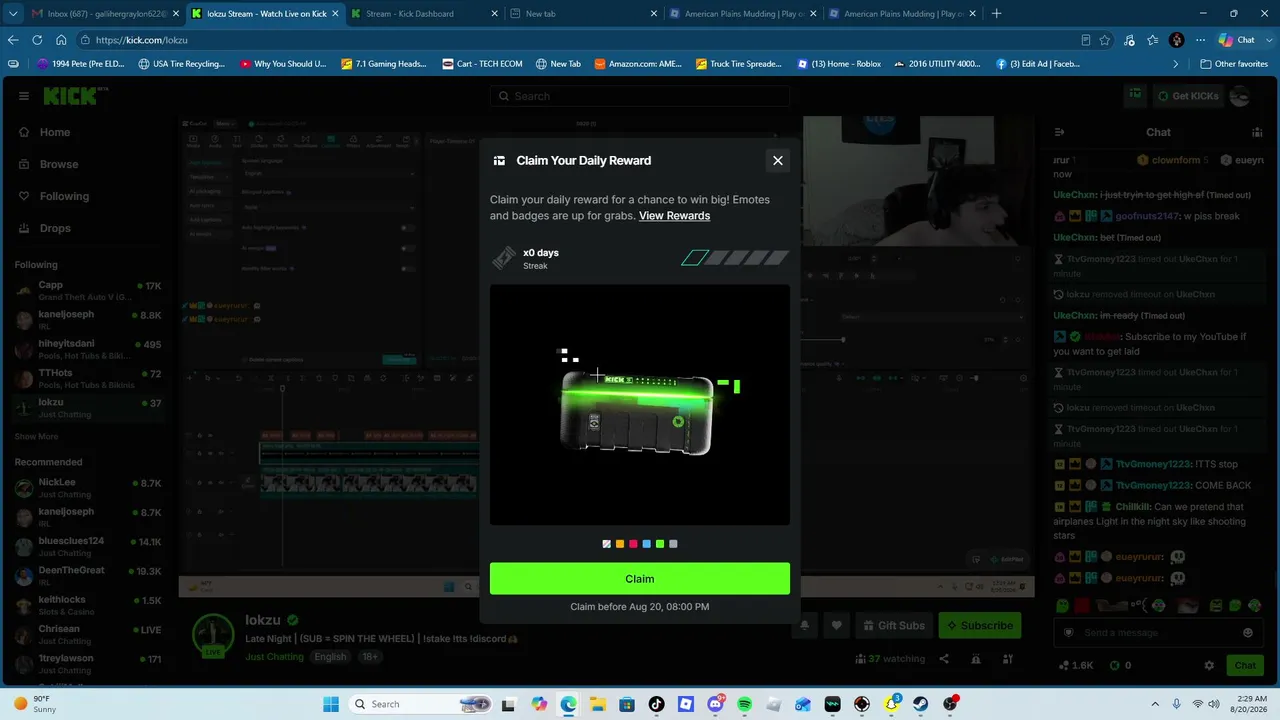Open the Kick sidebar hamburger menu
The width and height of the screenshot is (1280, 720).
click(24, 96)
